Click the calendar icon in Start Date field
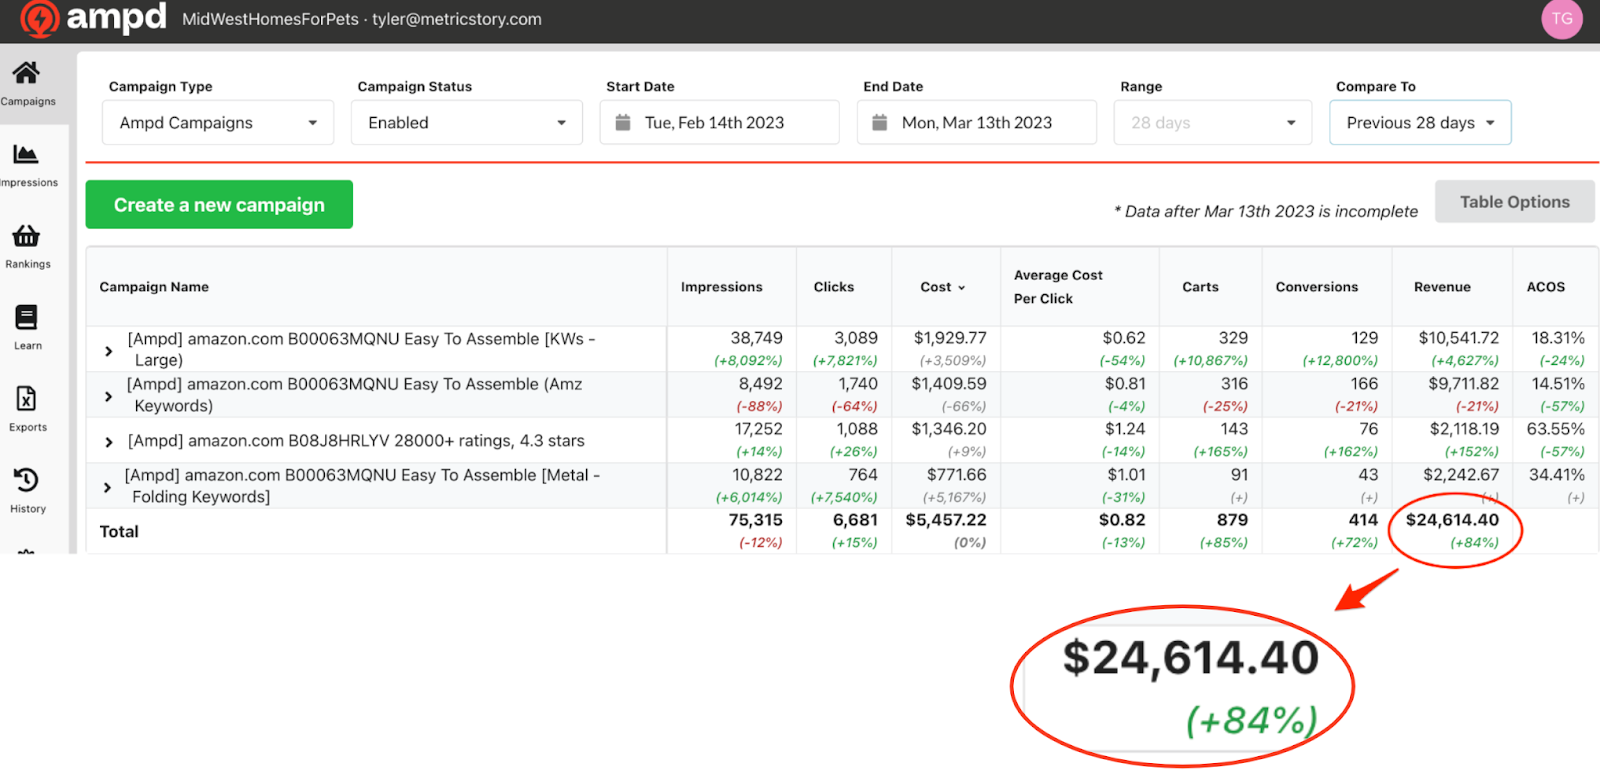Screen dimensions: 1600x770 click(x=623, y=123)
